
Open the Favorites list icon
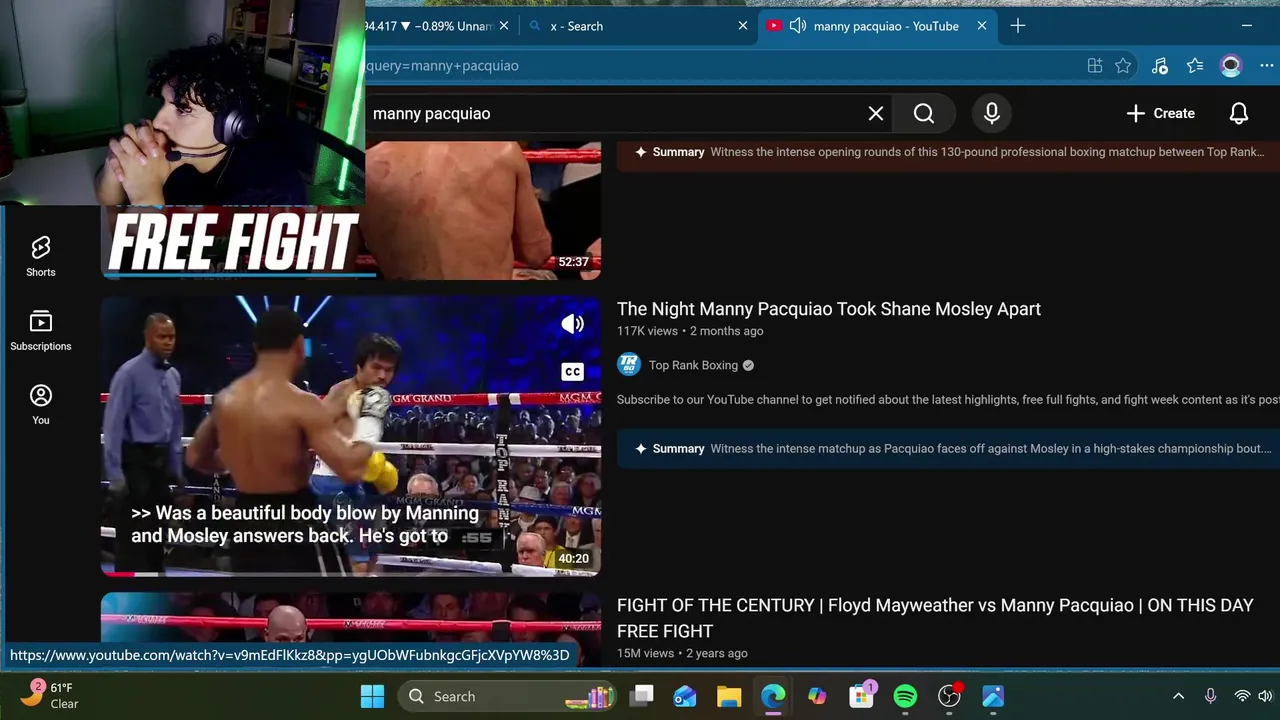coord(1195,66)
